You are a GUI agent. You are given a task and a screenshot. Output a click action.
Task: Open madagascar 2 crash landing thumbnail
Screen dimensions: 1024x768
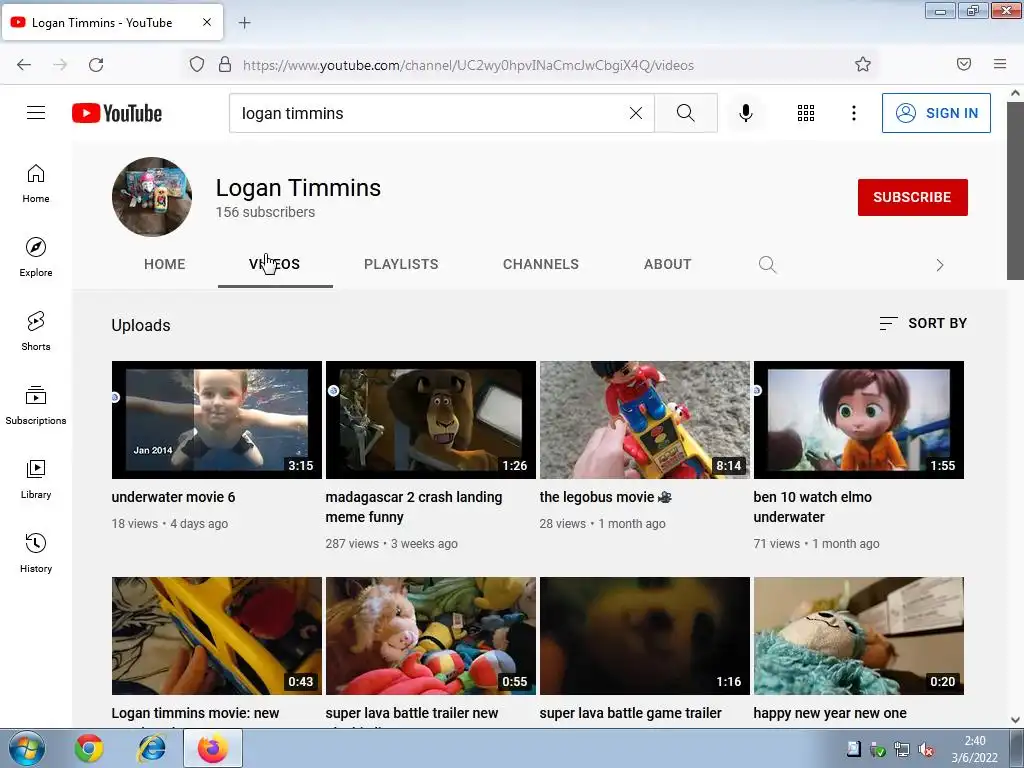[431, 420]
